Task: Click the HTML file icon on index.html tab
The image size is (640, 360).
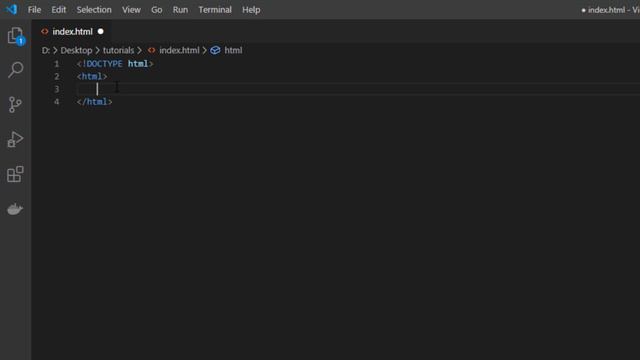Action: [x=44, y=31]
